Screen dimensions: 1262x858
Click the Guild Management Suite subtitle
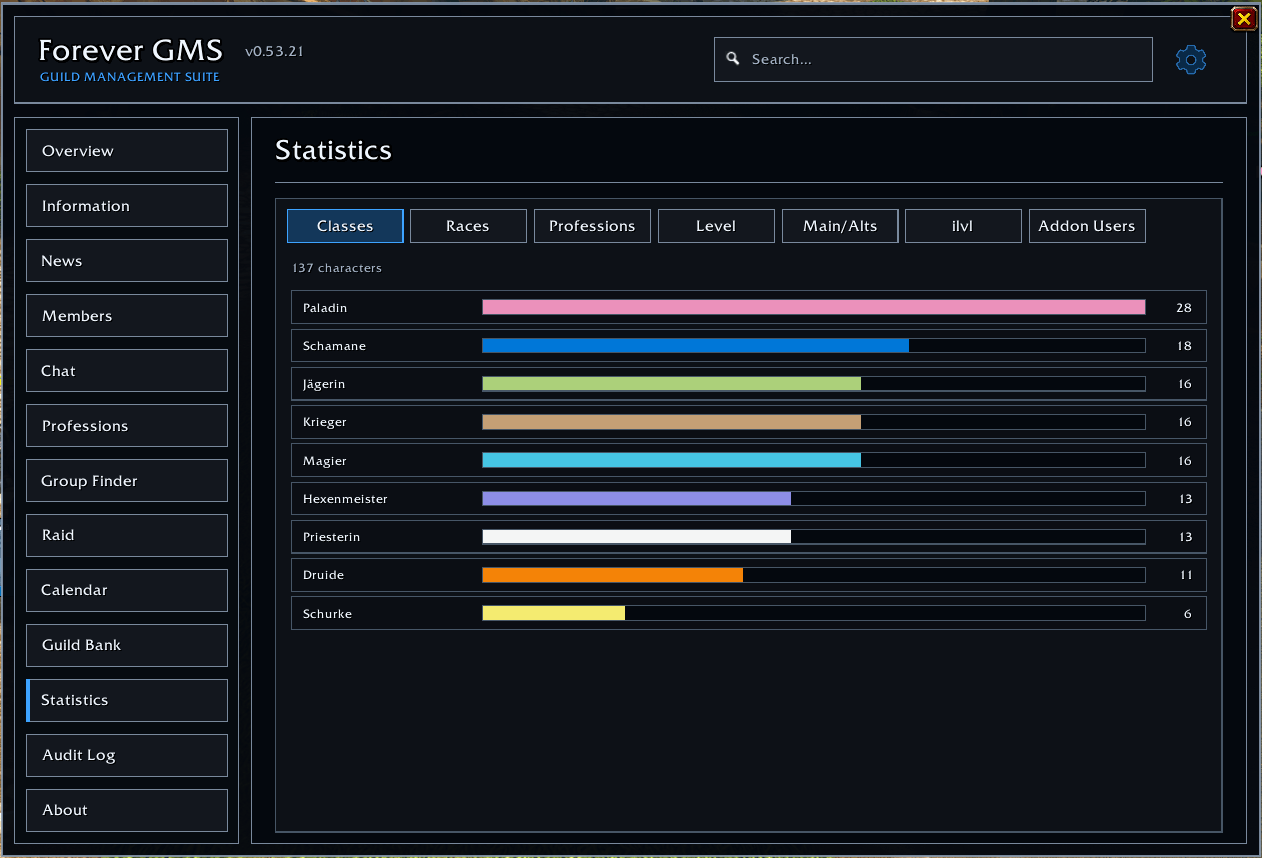[x=130, y=77]
